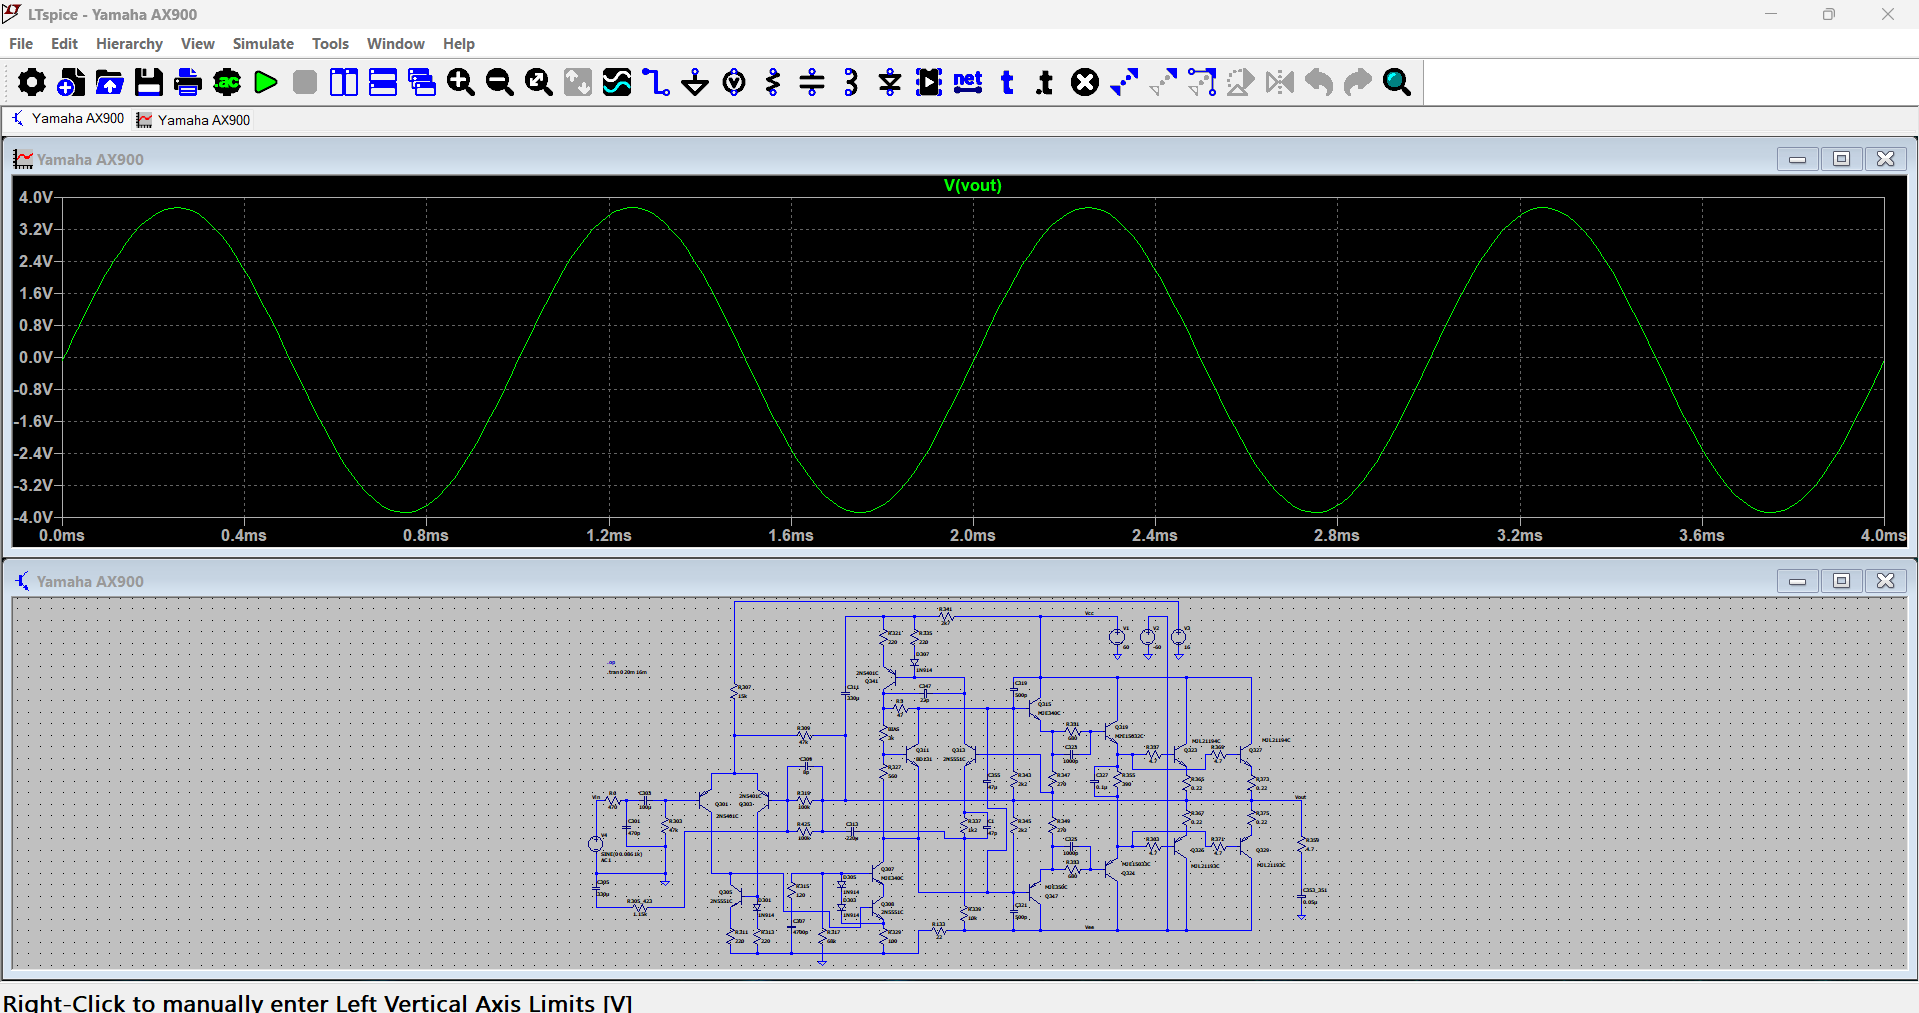Tile windows vertically

coord(344,82)
